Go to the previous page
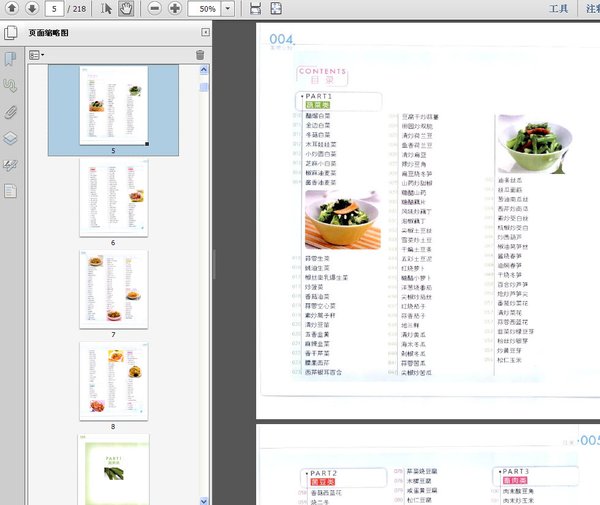This screenshot has height=505, width=600. pos(10,9)
